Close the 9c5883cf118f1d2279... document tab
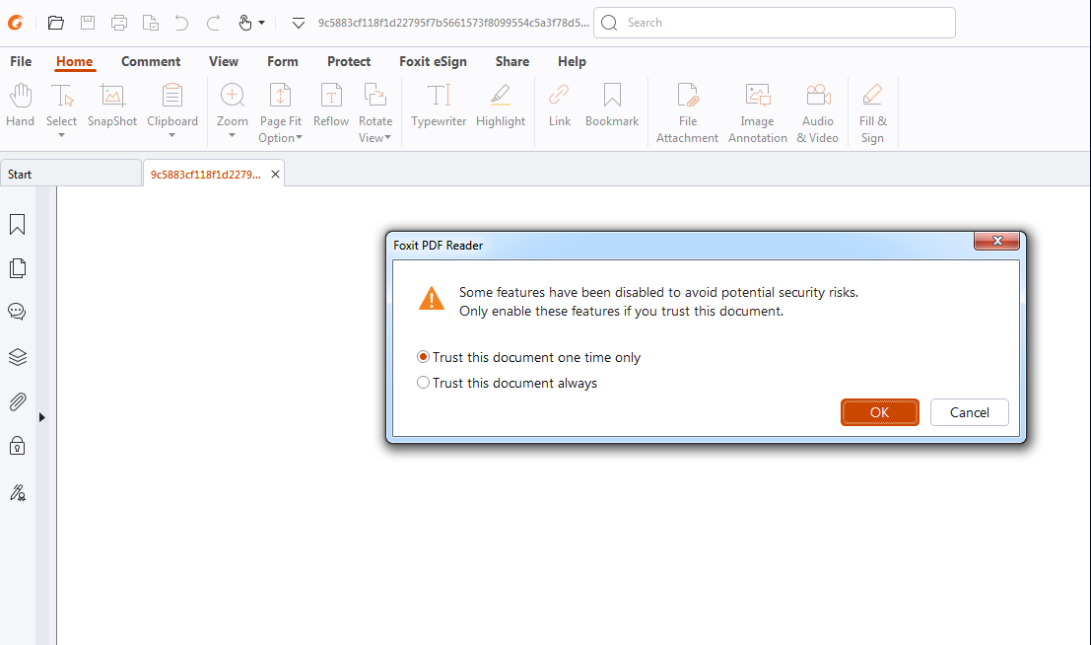 click(x=276, y=174)
